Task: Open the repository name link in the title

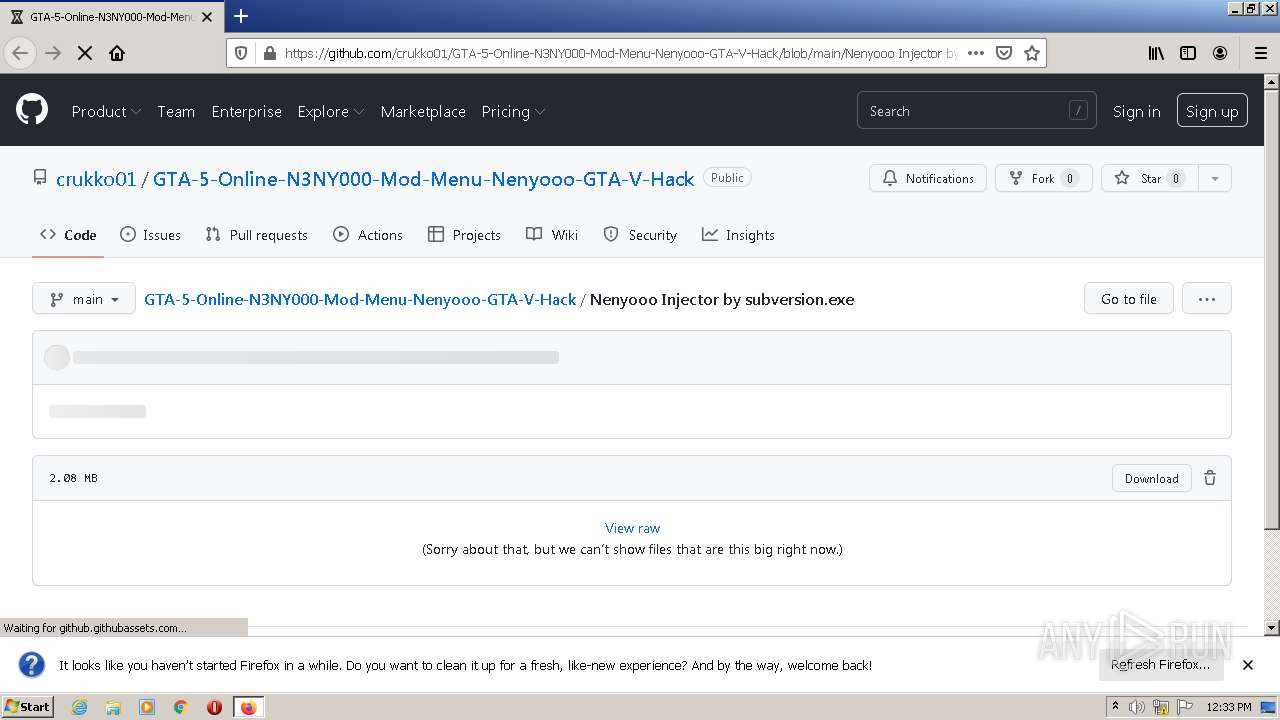Action: click(x=423, y=179)
